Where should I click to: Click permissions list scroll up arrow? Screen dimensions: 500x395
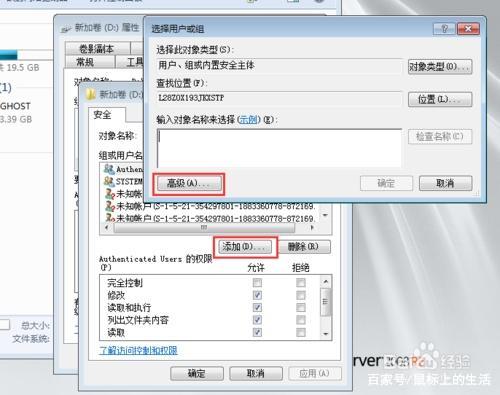pyautogui.click(x=326, y=282)
